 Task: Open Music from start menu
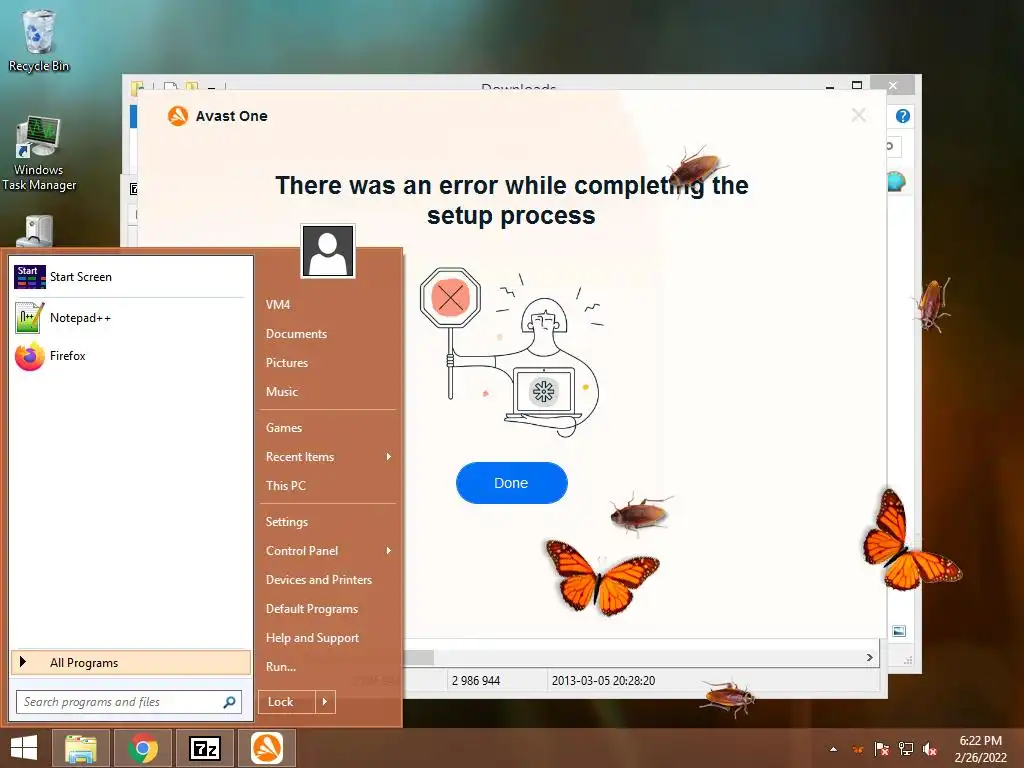point(281,392)
